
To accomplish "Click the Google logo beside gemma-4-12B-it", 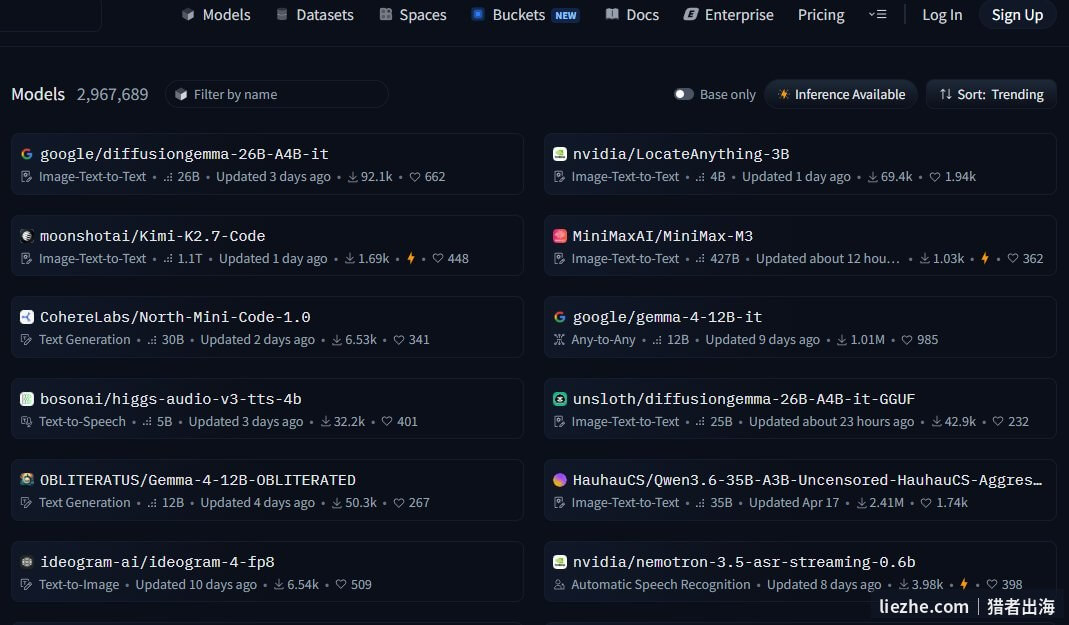I will coord(560,317).
